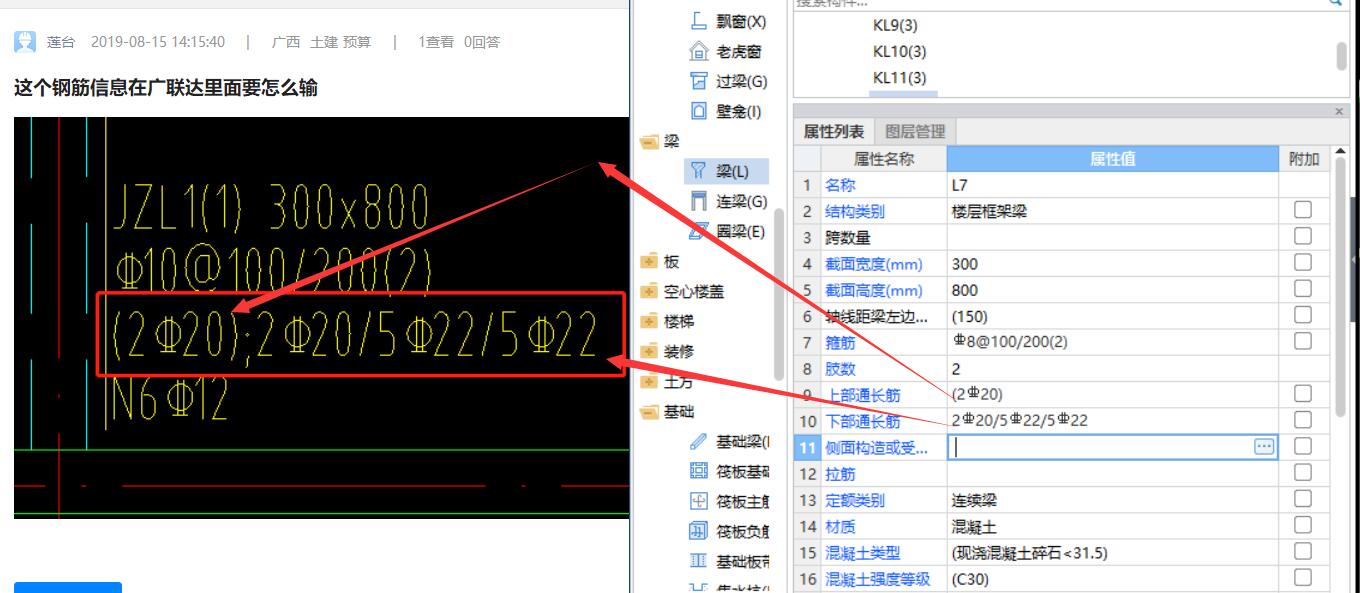Click the username 莲台
Image resolution: width=1360 pixels, height=593 pixels.
(x=60, y=42)
